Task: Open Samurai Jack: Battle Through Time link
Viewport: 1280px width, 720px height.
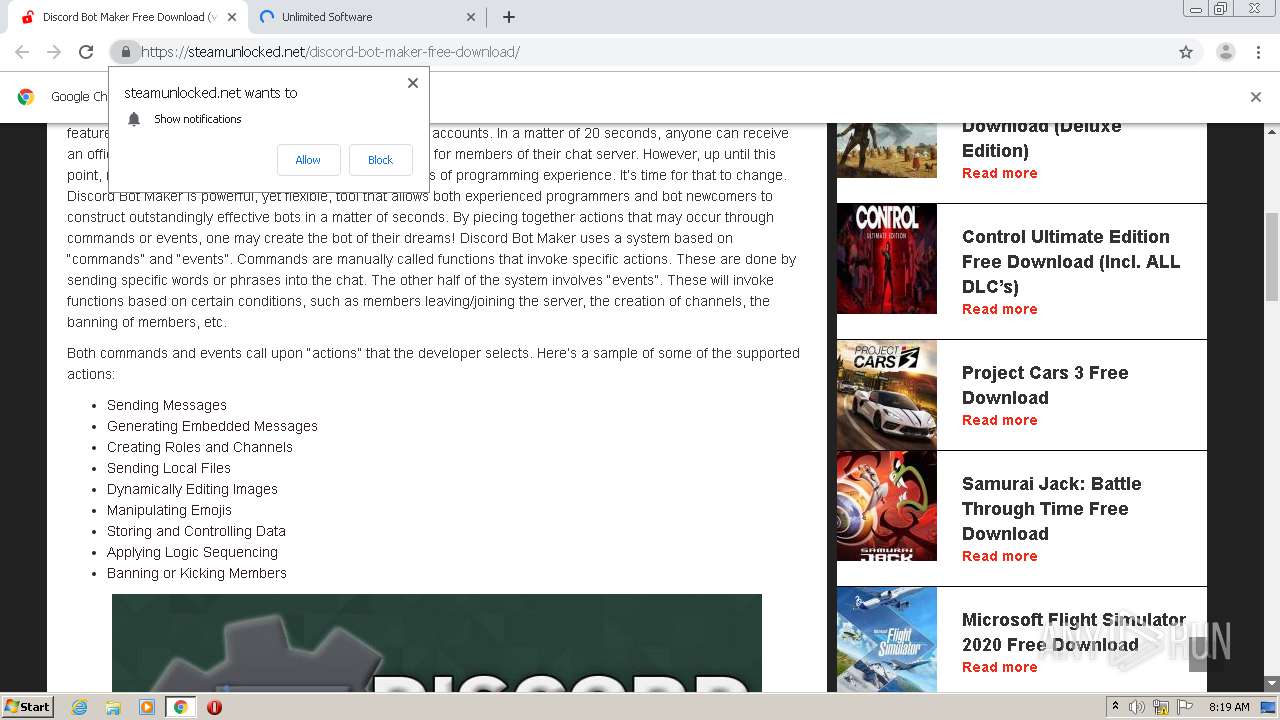Action: 1051,509
